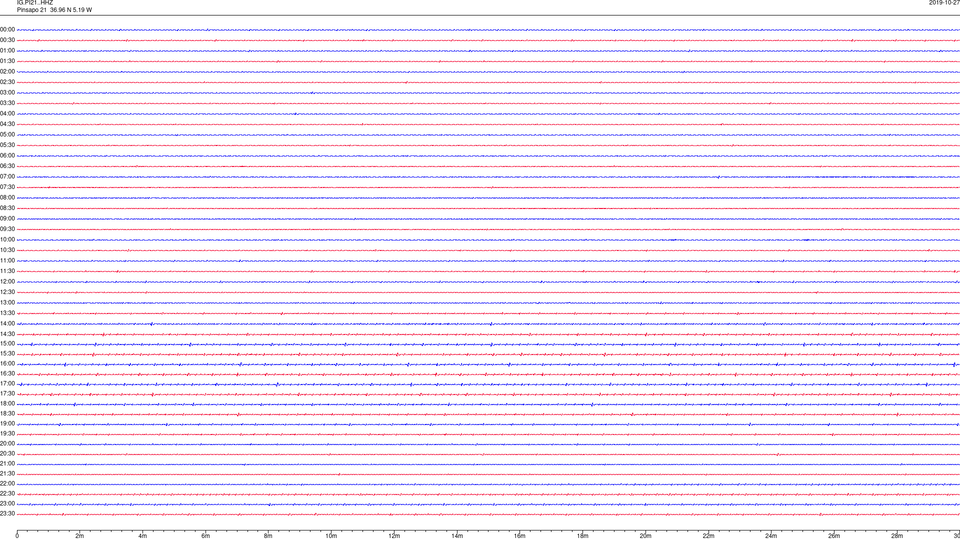960x540 pixels.
Task: Select the '10m' axis tick label
Action: pos(331,536)
